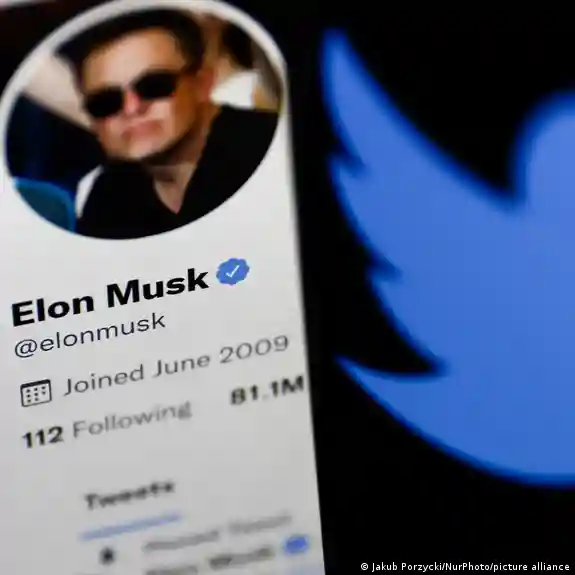This screenshot has height=575, width=575.
Task: Click the number 112 before Following
Action: coord(43,437)
